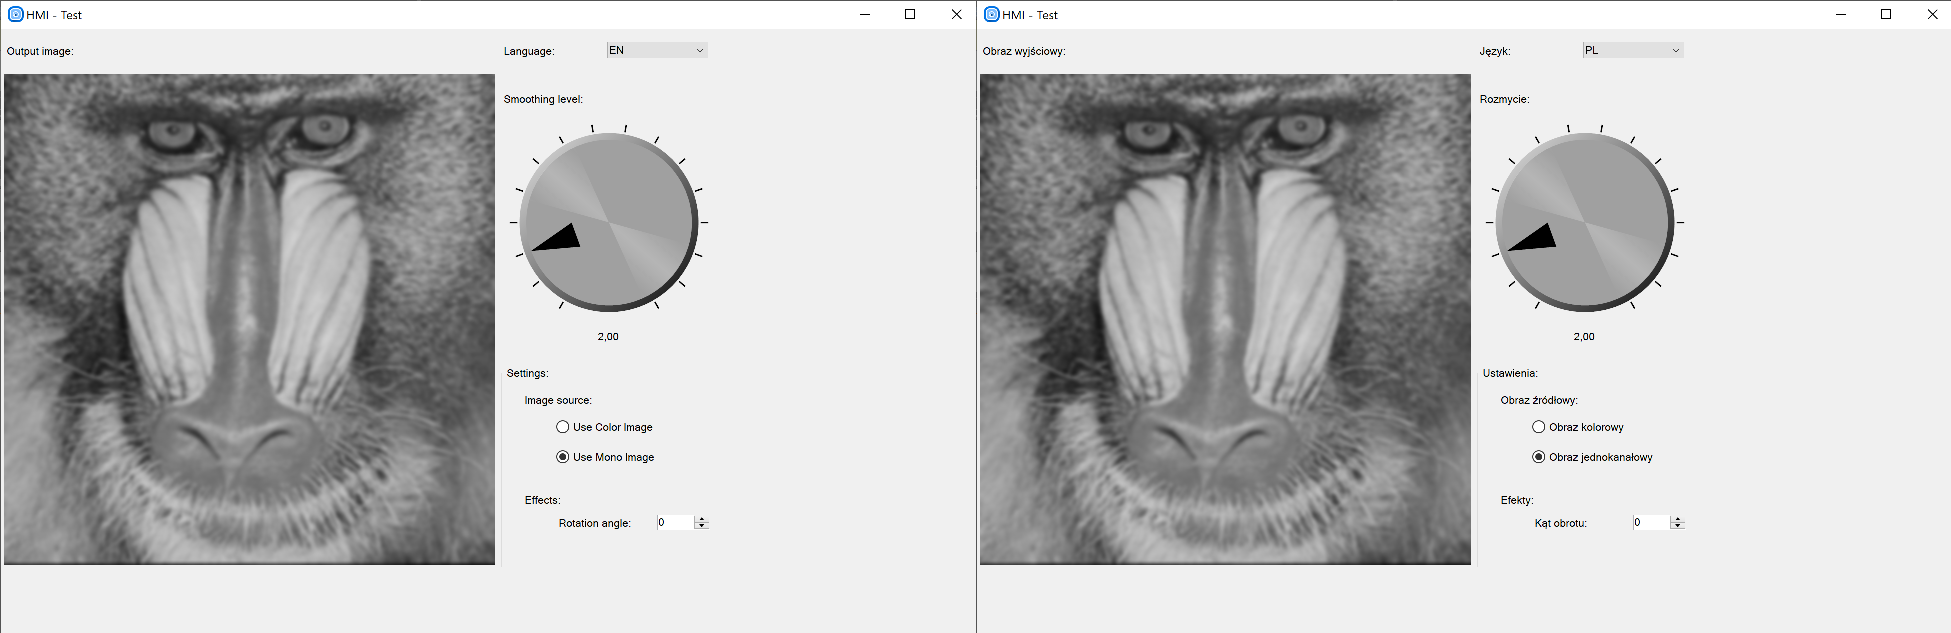Maximize the Polish-language HMI window
Image resolution: width=1951 pixels, height=633 pixels.
(x=1886, y=14)
